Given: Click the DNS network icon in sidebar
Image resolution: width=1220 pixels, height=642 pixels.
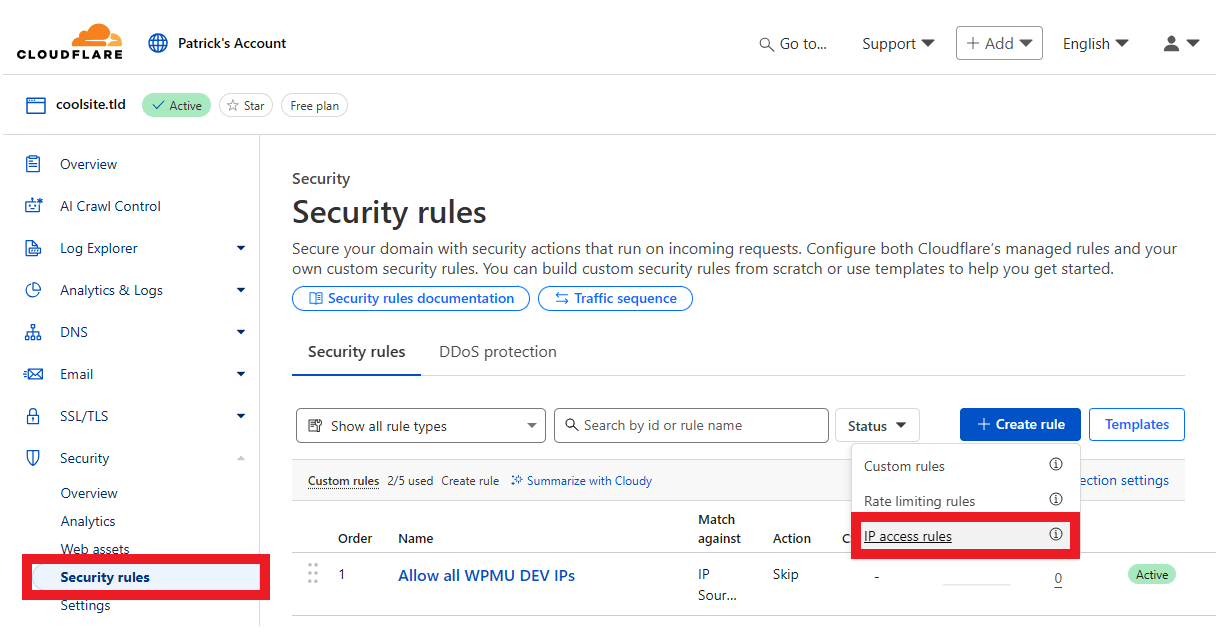Looking at the screenshot, I should 34,332.
